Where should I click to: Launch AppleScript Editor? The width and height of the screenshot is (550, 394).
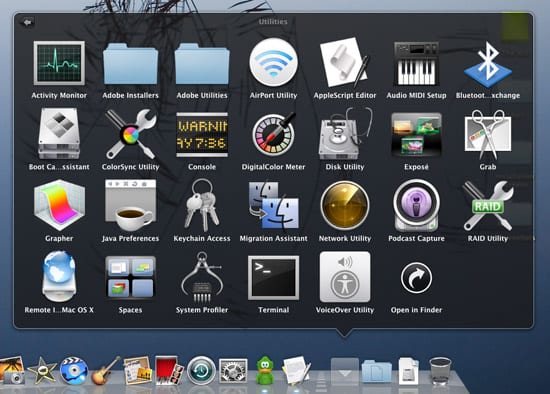tap(344, 63)
